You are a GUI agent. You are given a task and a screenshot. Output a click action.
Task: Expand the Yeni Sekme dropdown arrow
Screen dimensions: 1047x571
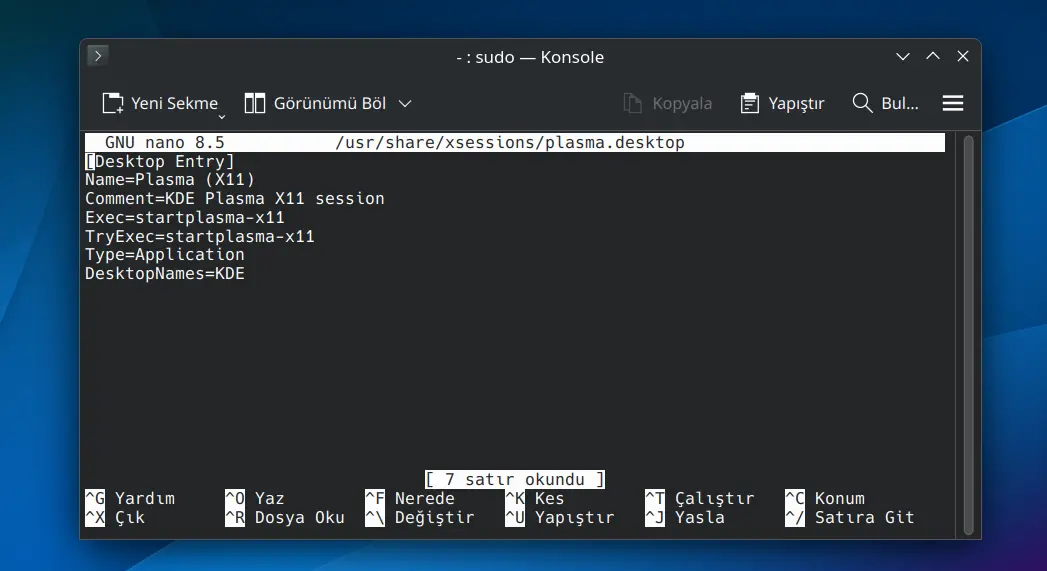click(x=222, y=117)
